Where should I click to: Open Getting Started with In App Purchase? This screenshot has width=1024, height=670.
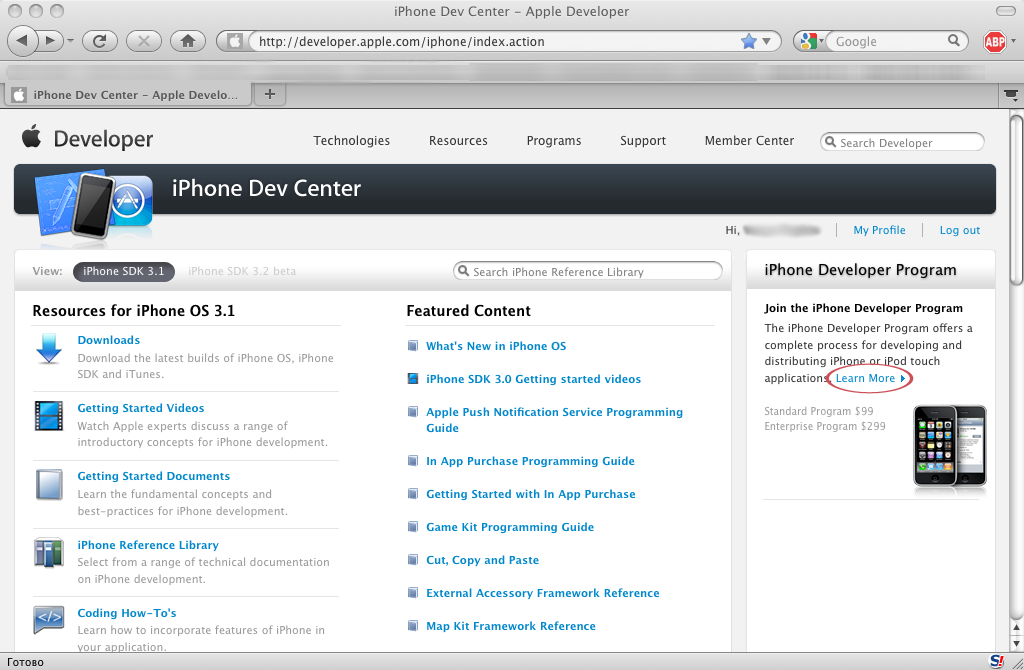tap(530, 494)
